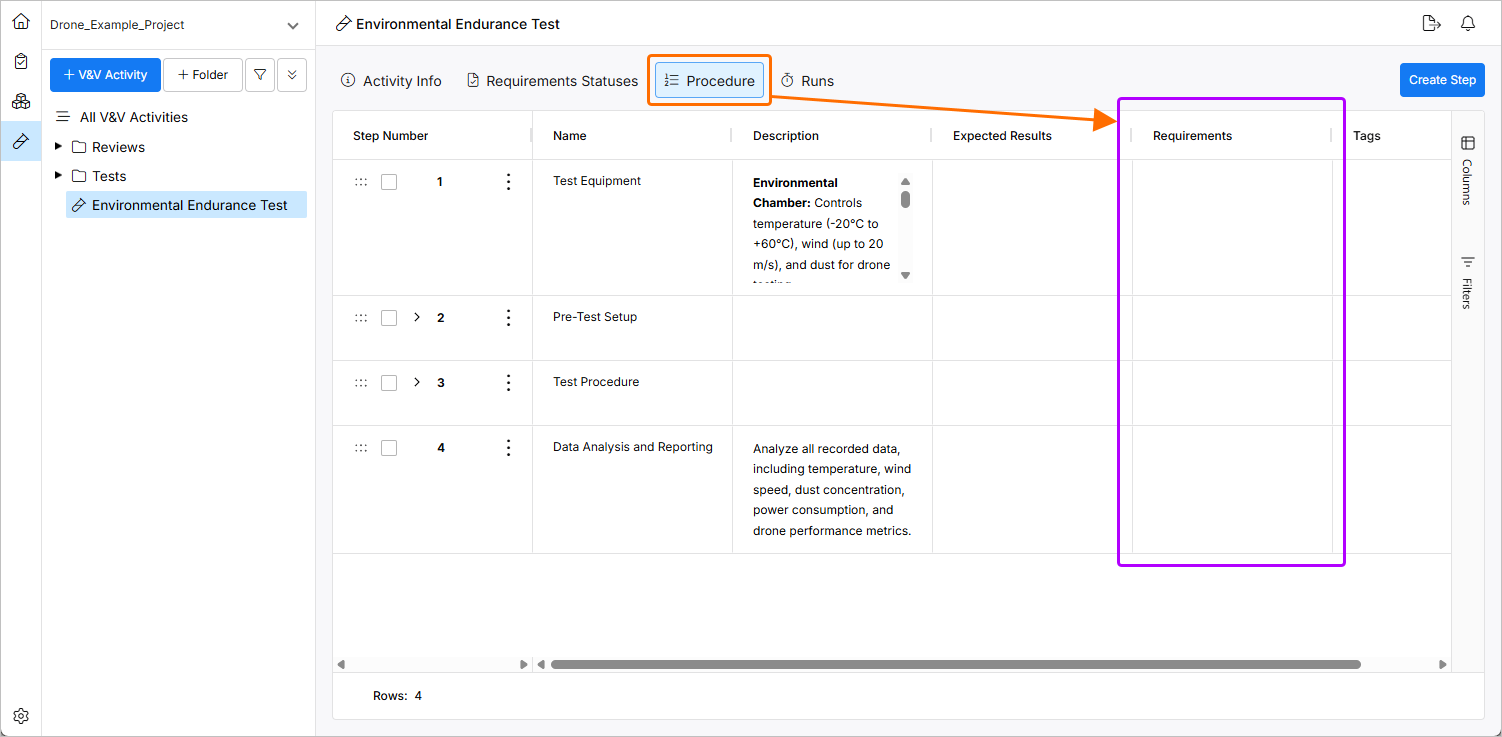1502x737 pixels.
Task: Click the home icon in left sidebar
Action: tap(21, 21)
